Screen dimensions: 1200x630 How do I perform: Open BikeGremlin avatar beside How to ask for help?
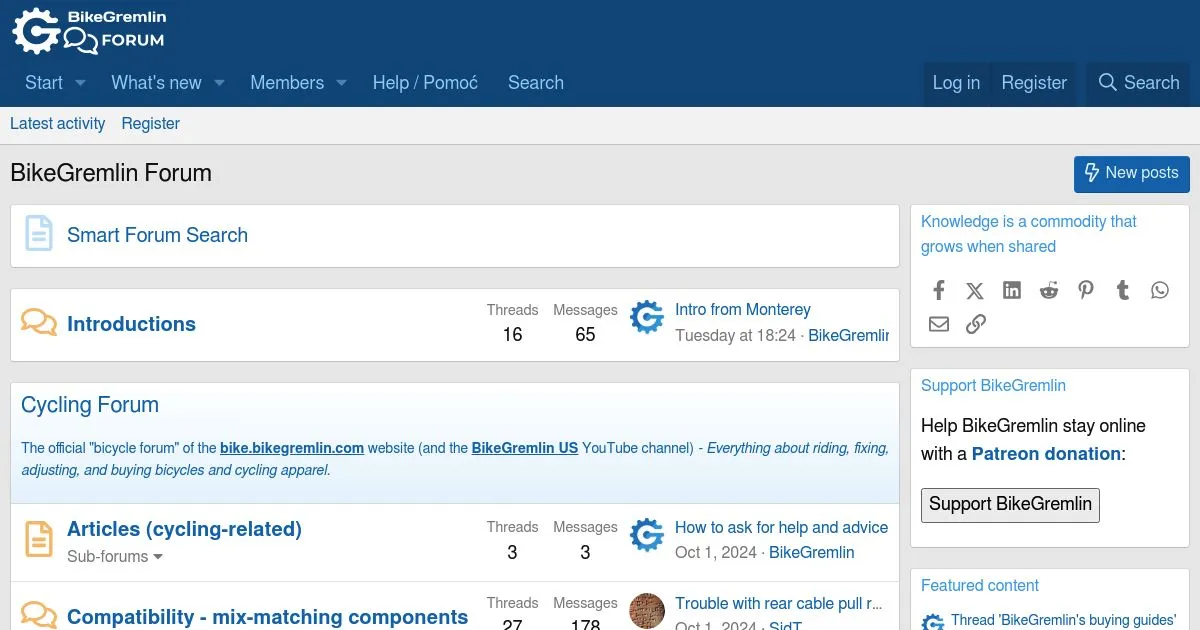tap(647, 536)
